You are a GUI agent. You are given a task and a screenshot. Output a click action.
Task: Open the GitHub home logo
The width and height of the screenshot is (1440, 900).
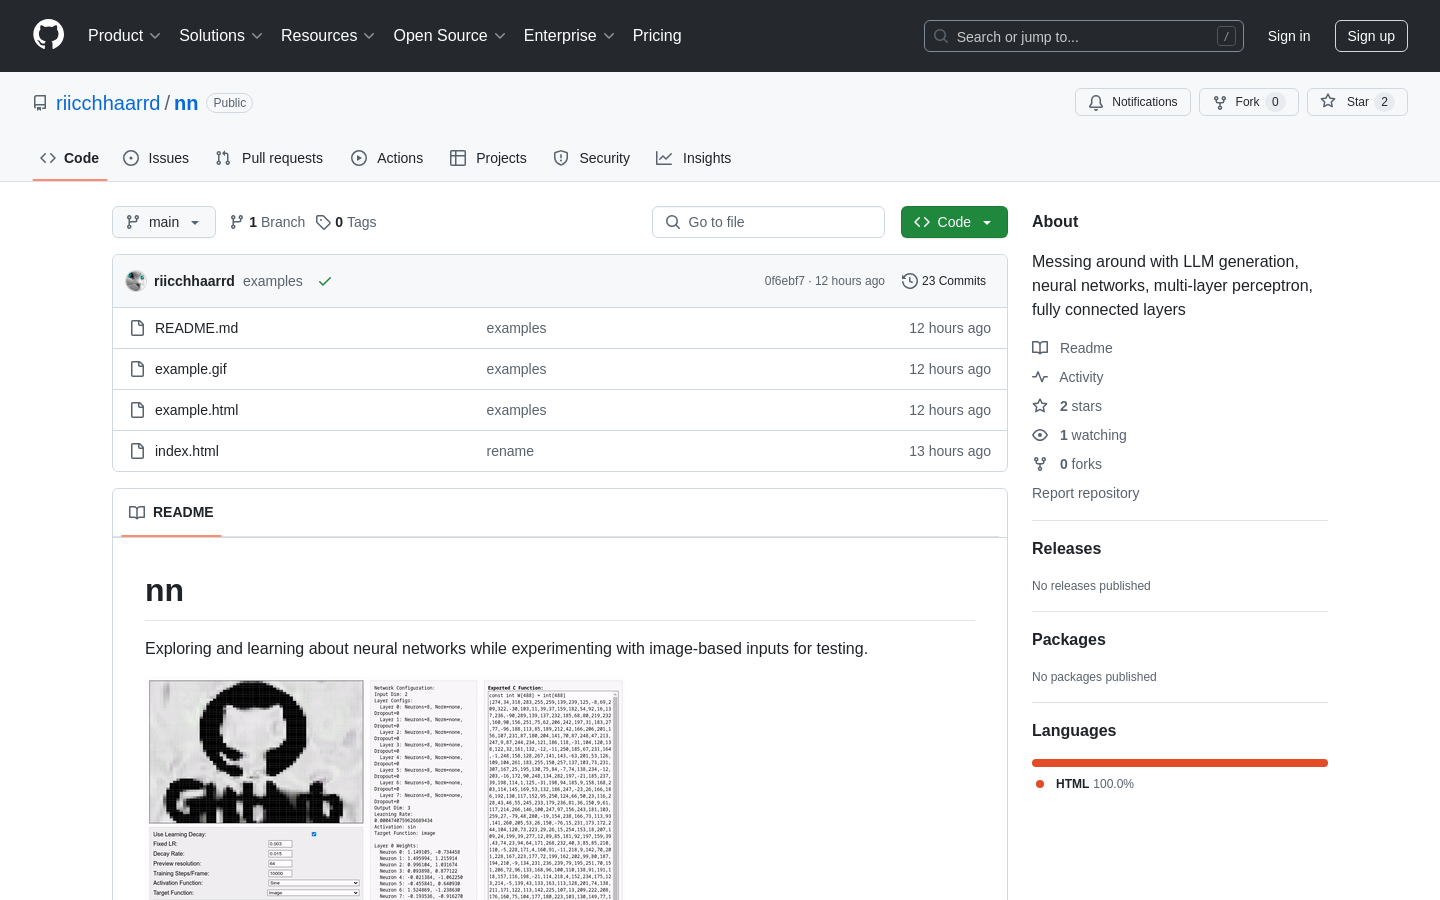pos(48,35)
